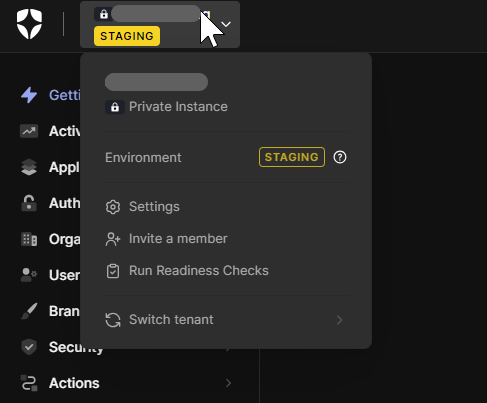This screenshot has height=403, width=487.
Task: Click the outlined STAGING environment badge
Action: coord(292,157)
